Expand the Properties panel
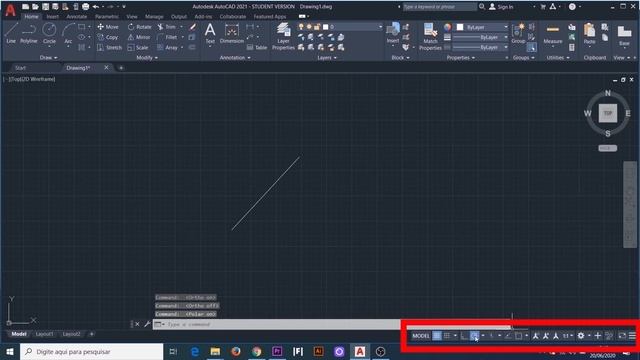 click(461, 58)
